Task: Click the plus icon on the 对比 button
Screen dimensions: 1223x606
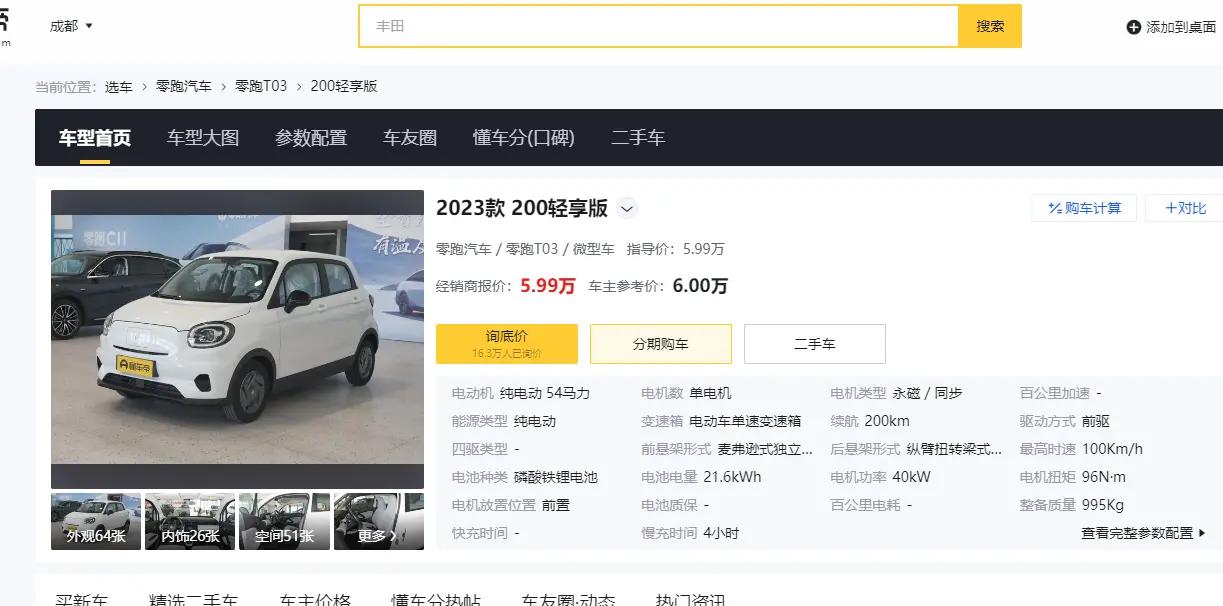Action: point(1172,208)
